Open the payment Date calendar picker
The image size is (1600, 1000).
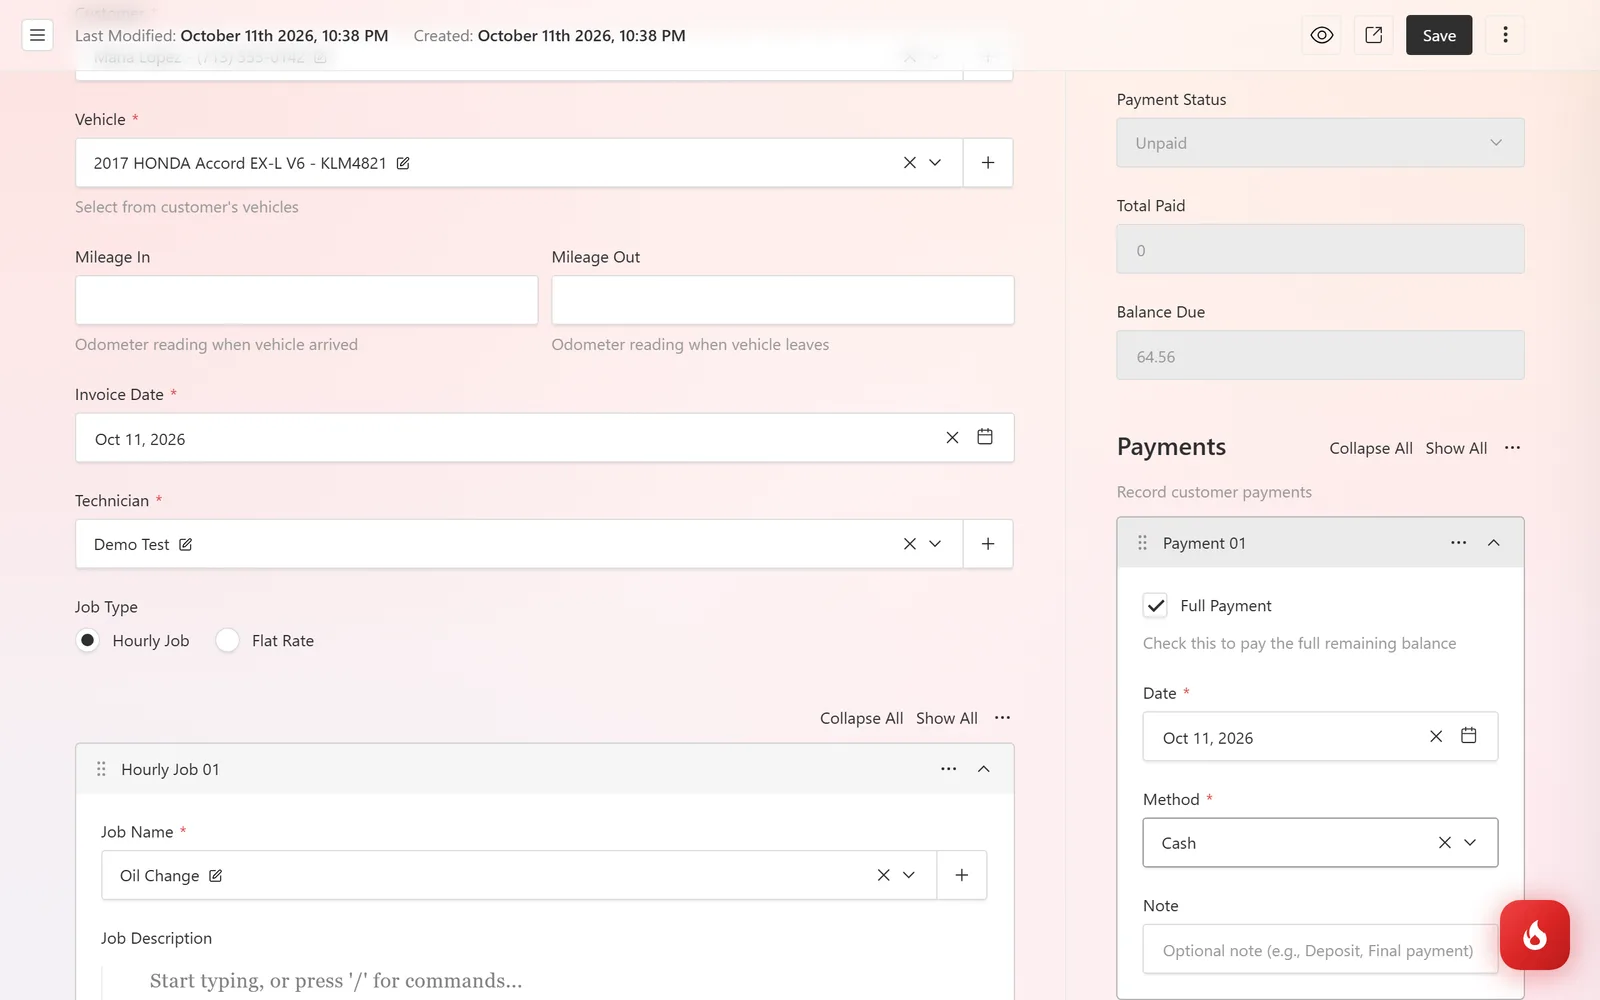point(1469,736)
